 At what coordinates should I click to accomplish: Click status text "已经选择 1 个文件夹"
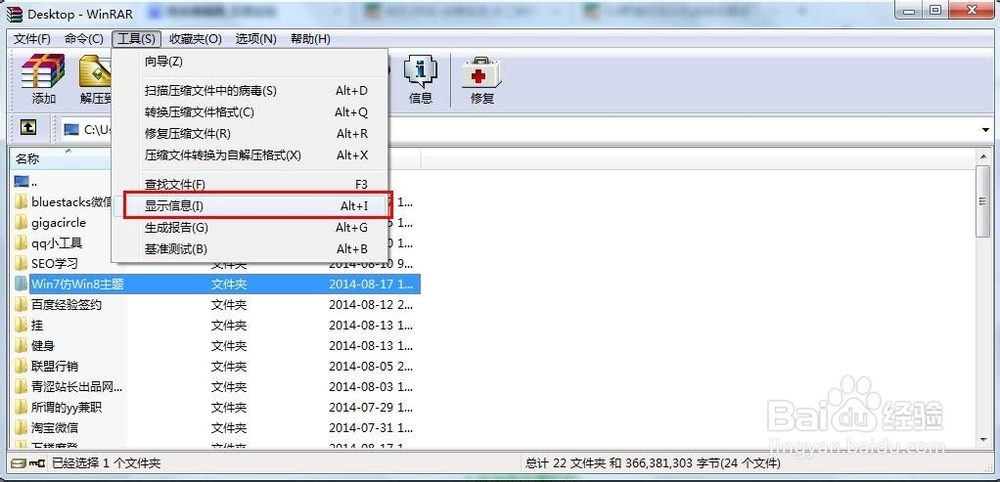pyautogui.click(x=106, y=463)
